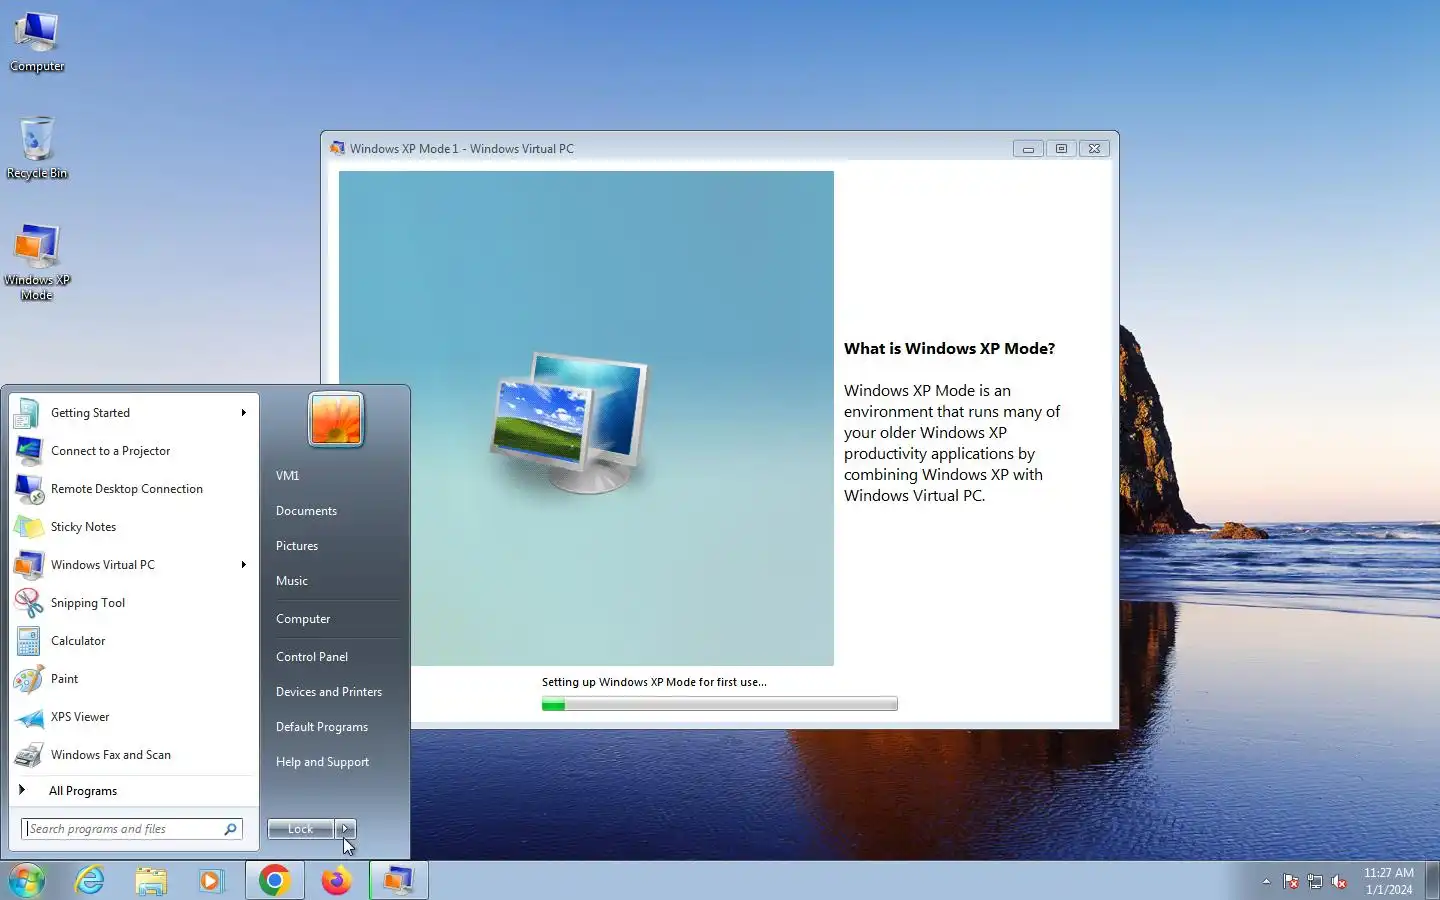
Task: Click 'What is Windows XP Mode?' heading
Action: (949, 349)
